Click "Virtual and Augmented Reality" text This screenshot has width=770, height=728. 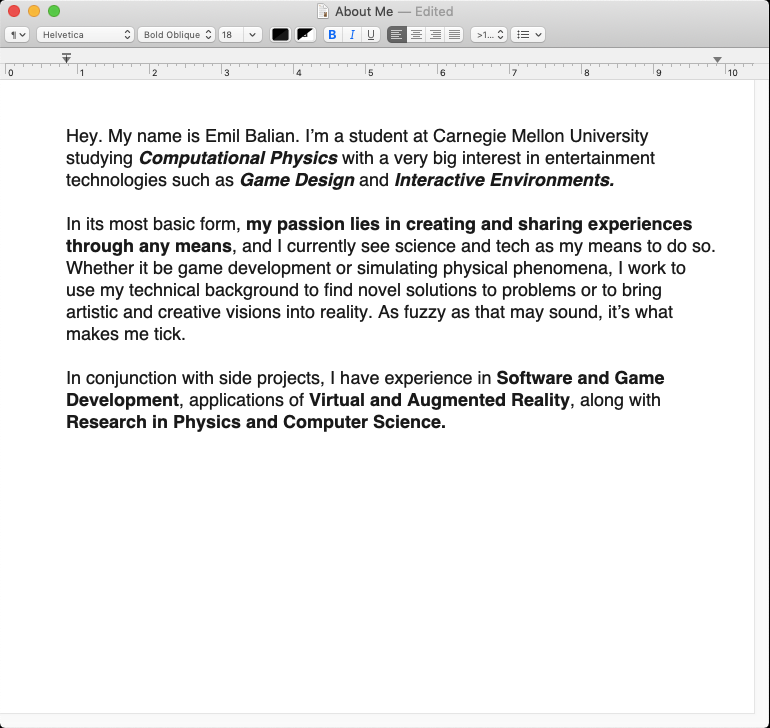(x=439, y=400)
